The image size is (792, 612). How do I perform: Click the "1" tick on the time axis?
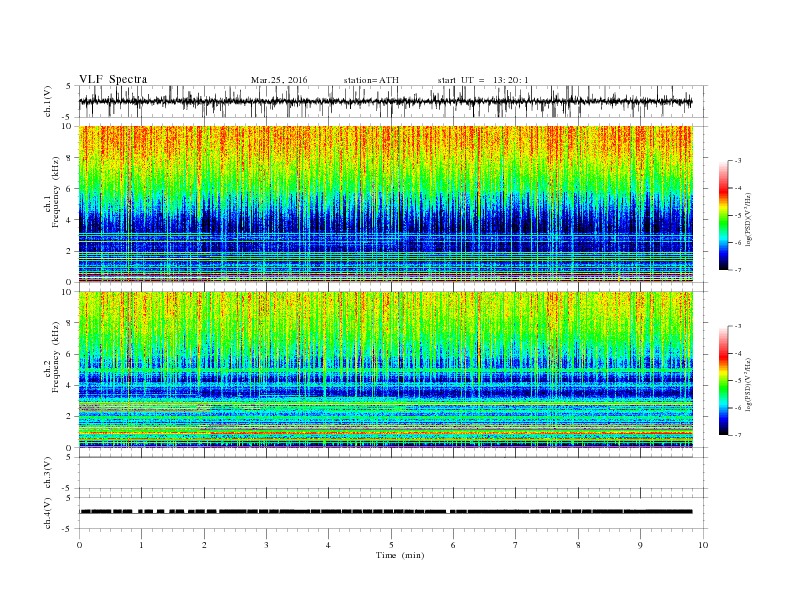(x=141, y=545)
